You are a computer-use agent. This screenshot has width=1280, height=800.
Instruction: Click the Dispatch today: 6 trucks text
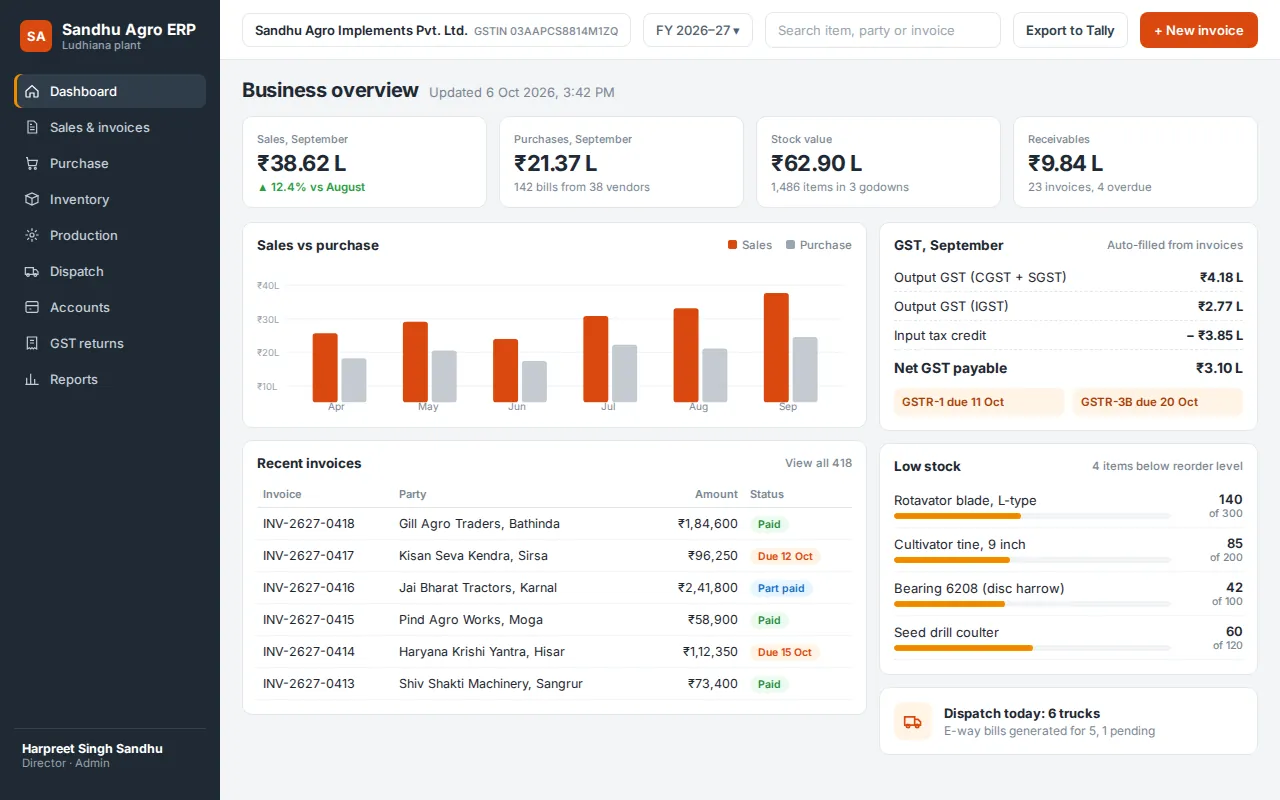[x=1022, y=713]
